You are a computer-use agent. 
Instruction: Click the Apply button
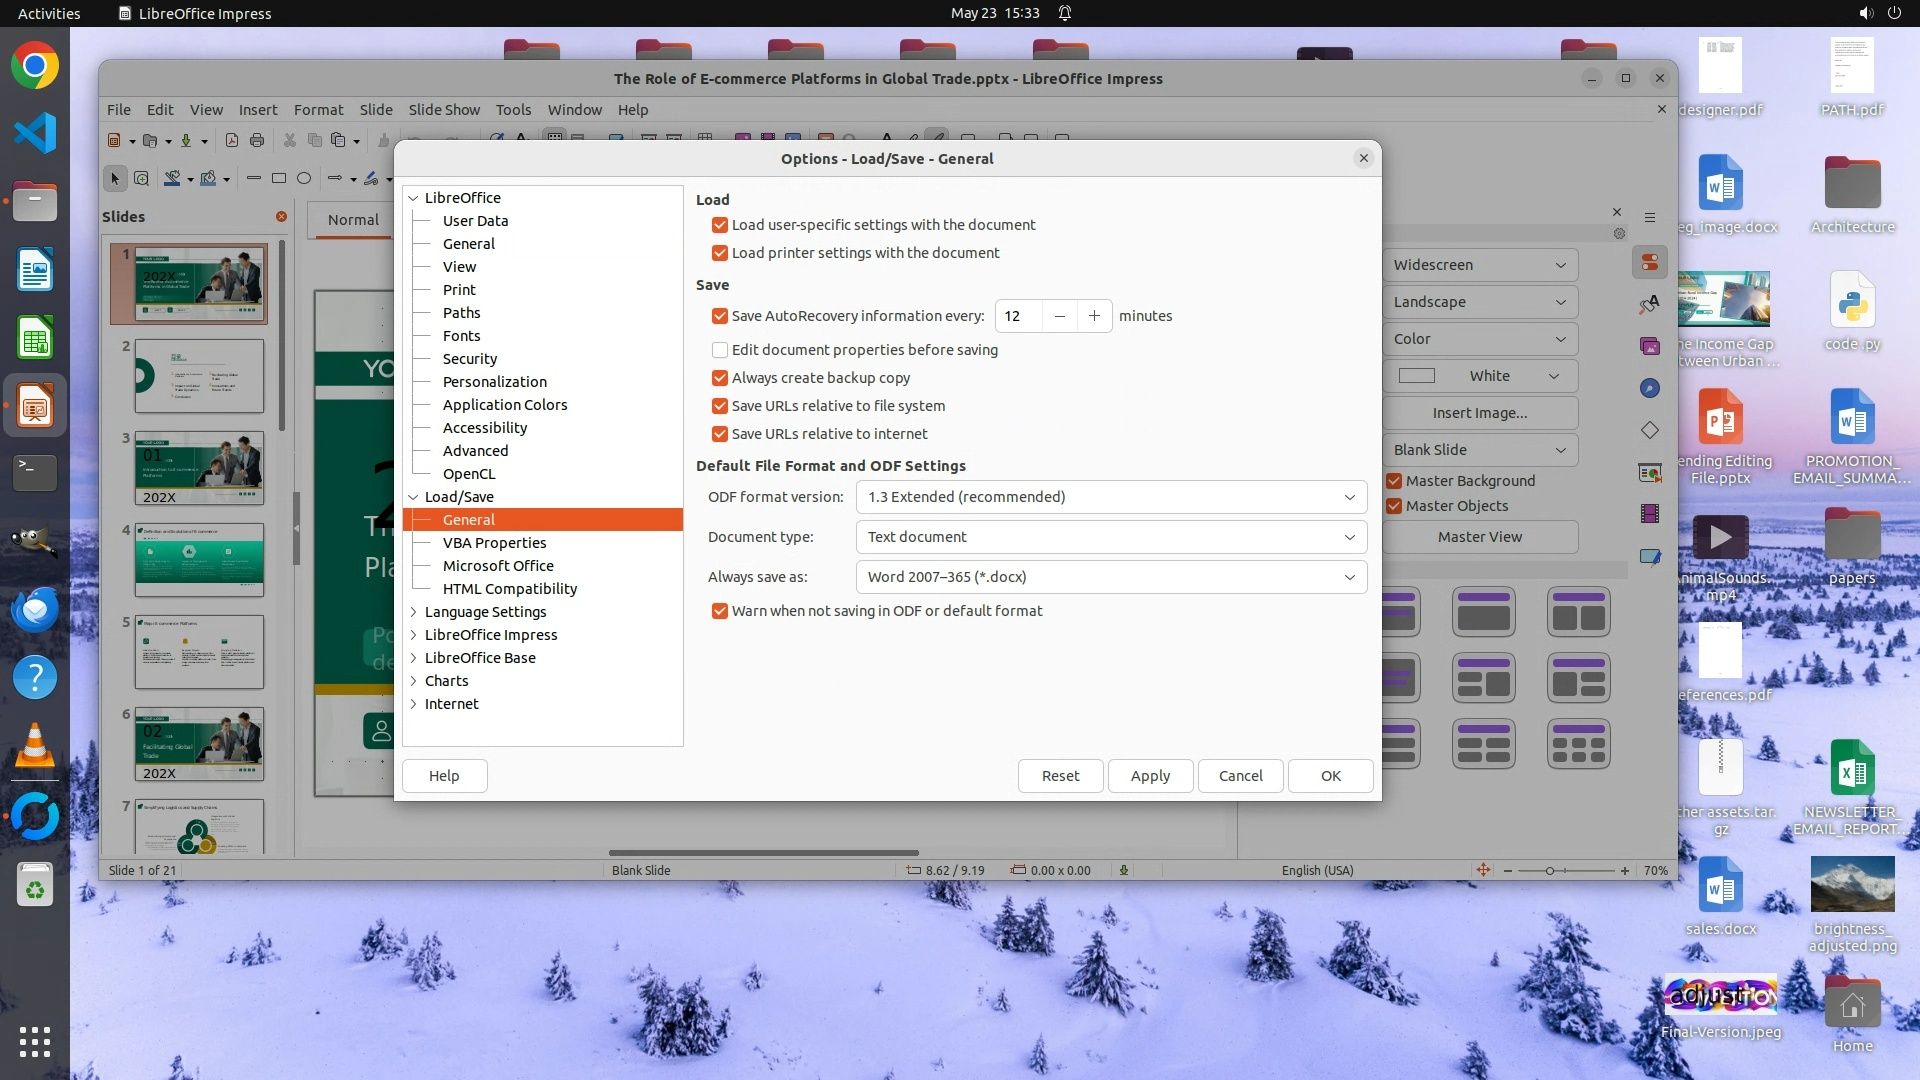click(1150, 776)
